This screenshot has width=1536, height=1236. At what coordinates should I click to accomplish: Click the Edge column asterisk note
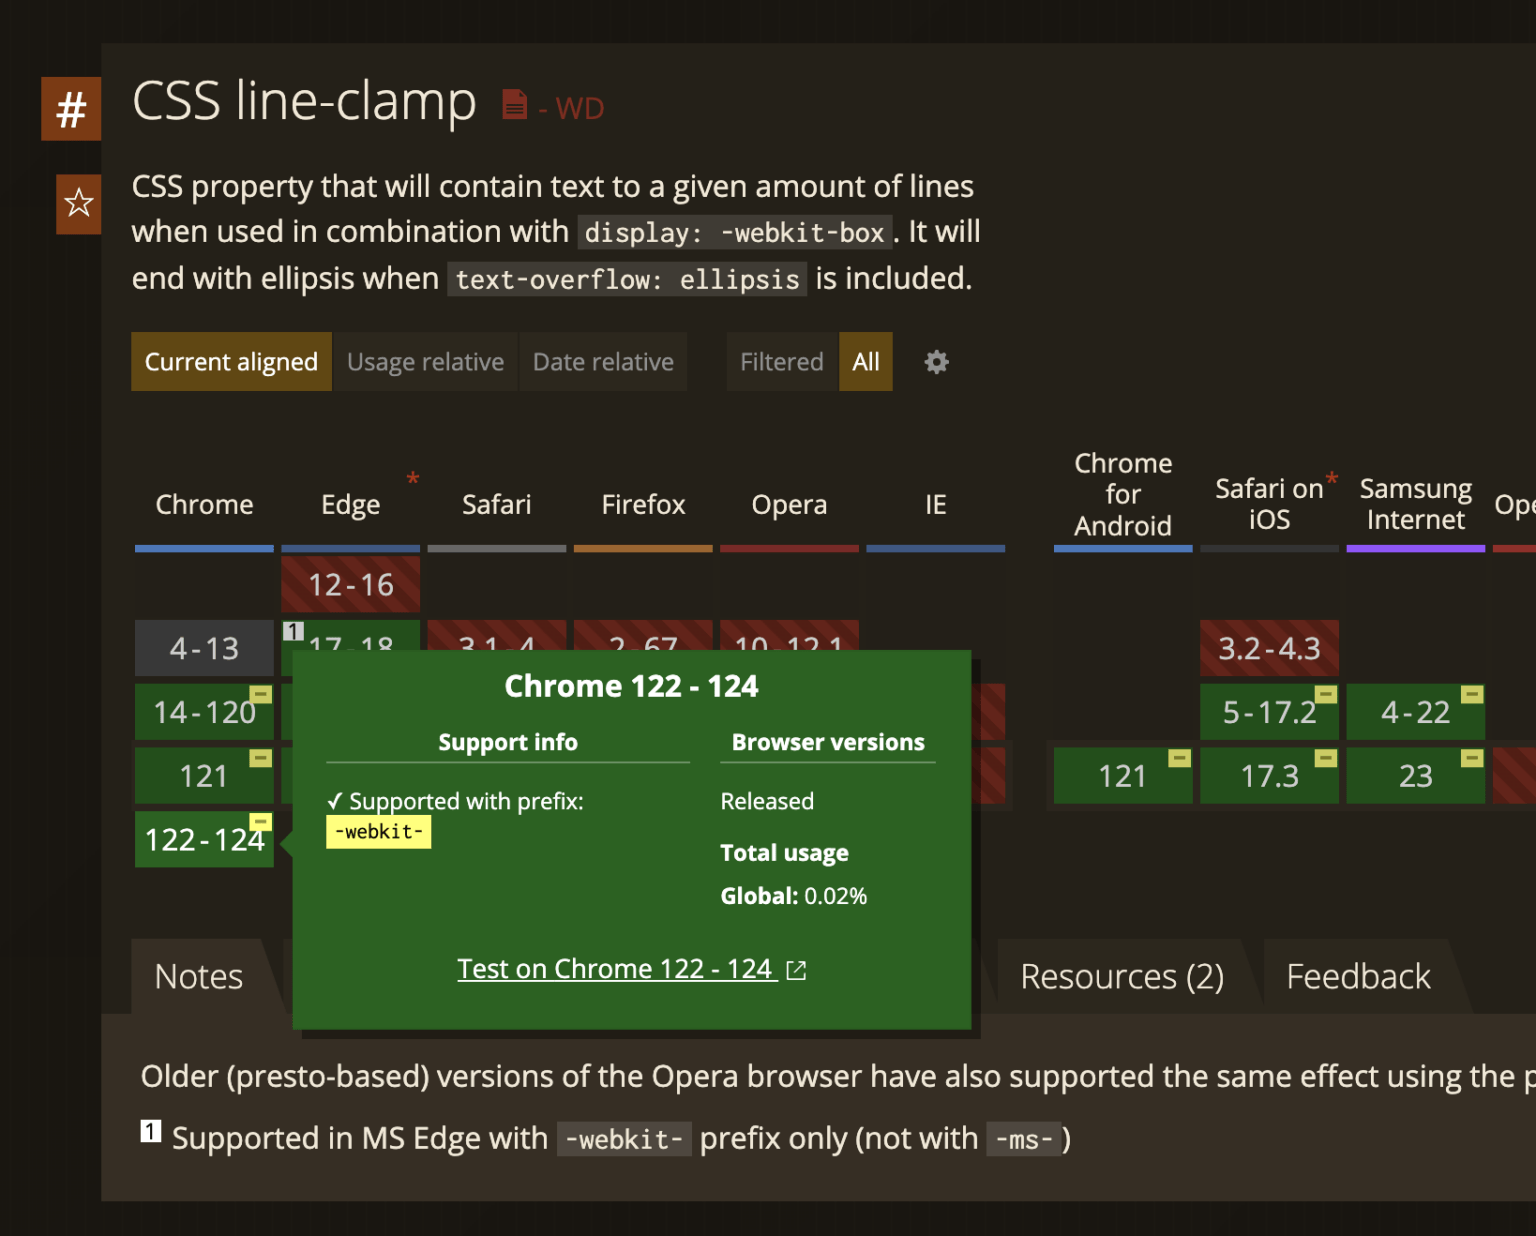click(x=412, y=479)
